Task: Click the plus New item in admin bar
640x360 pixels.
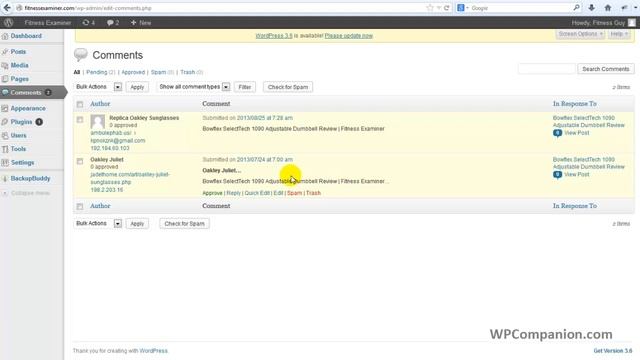Action: click(141, 23)
